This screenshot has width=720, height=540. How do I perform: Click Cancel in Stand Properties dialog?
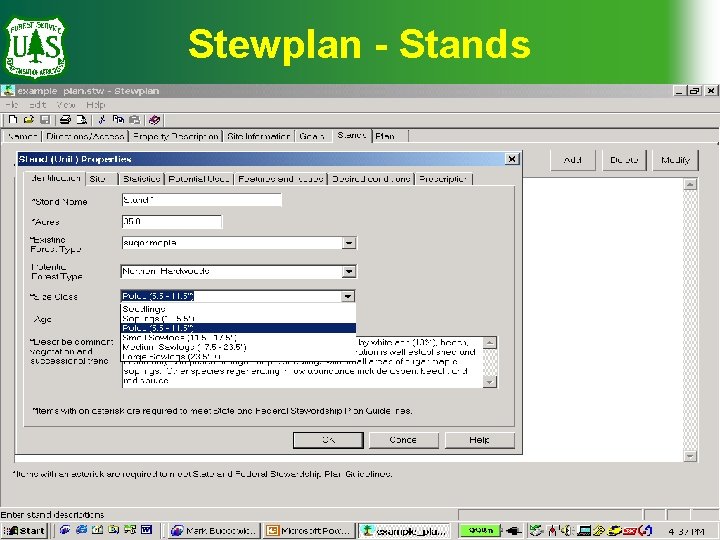coord(403,440)
